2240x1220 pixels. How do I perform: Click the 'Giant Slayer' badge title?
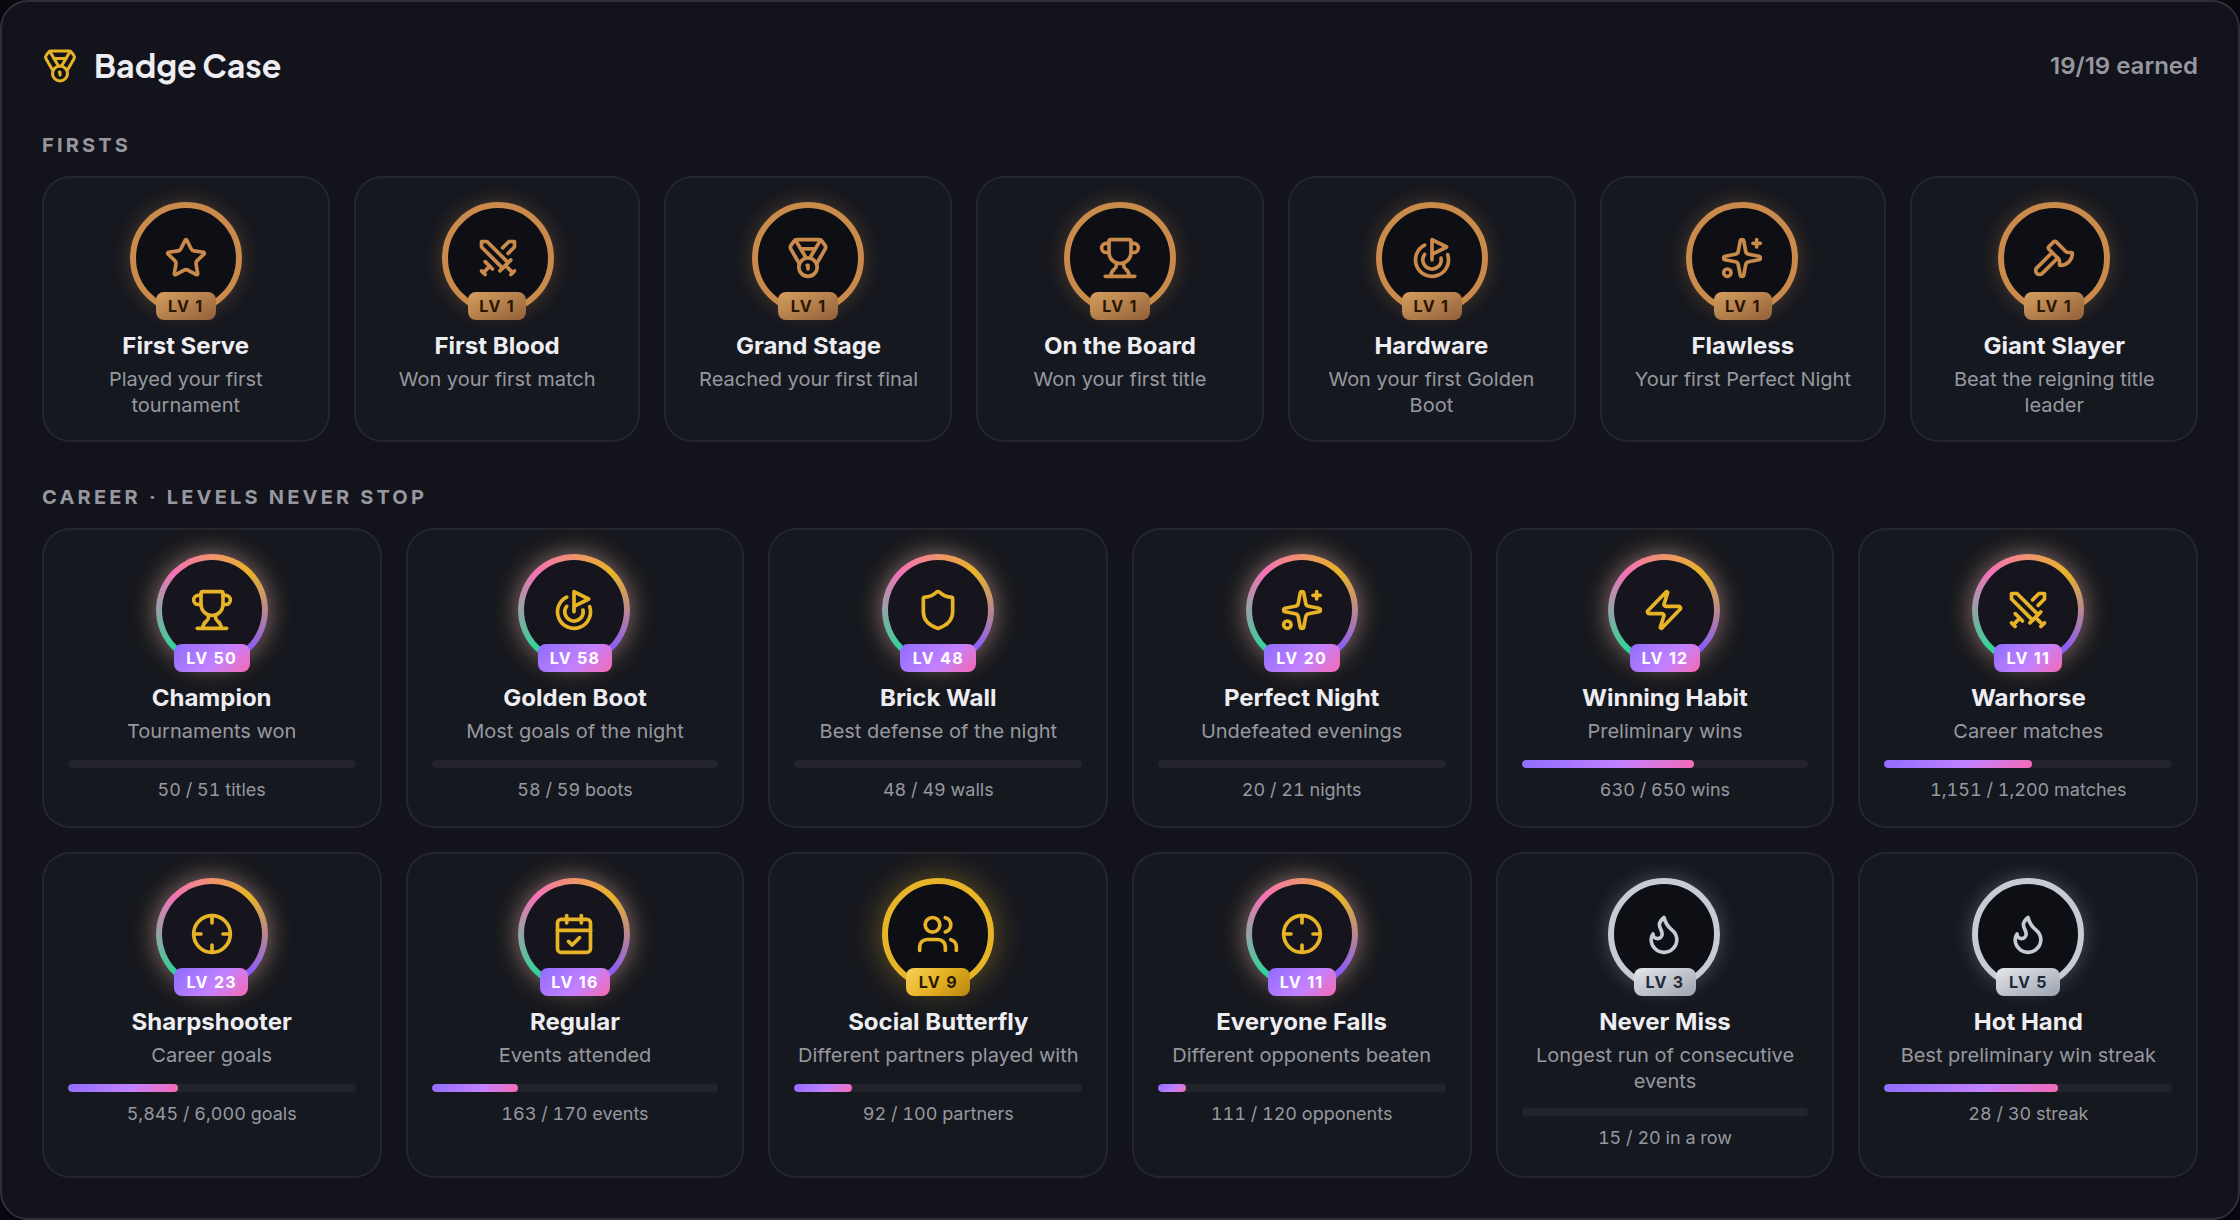[2054, 345]
